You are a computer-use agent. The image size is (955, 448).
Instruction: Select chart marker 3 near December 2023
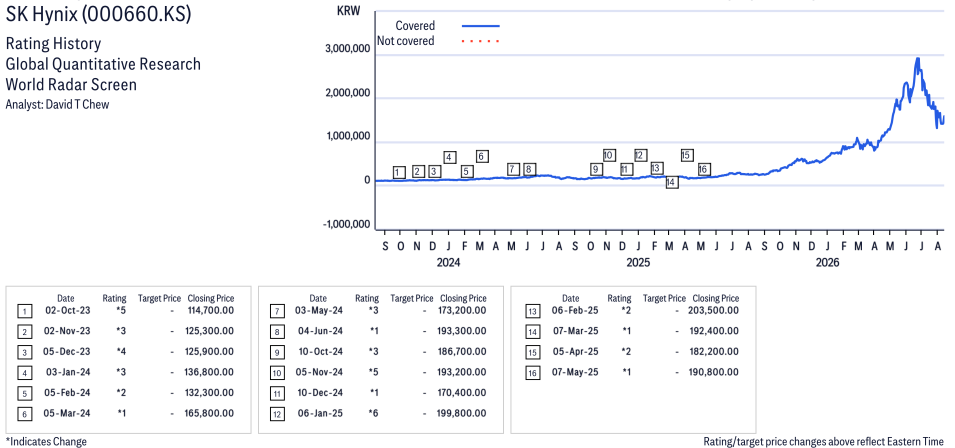point(434,171)
